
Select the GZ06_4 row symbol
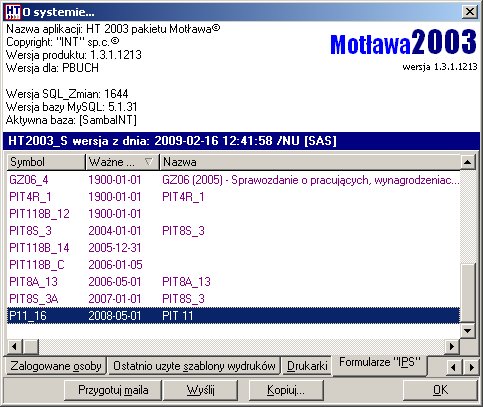tap(29, 180)
